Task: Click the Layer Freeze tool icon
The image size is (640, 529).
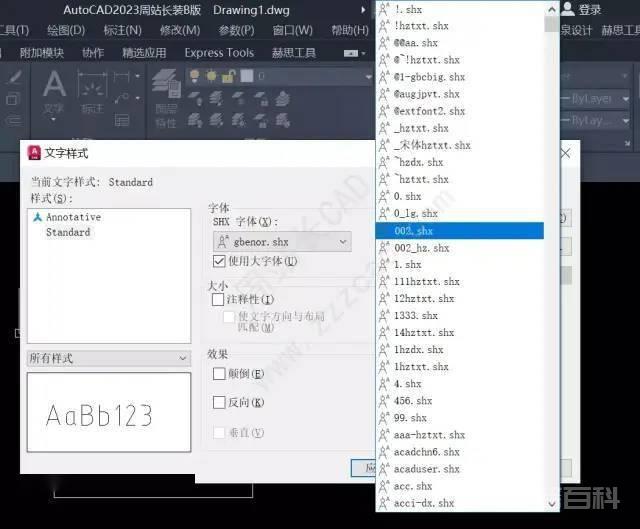Action: [x=238, y=98]
